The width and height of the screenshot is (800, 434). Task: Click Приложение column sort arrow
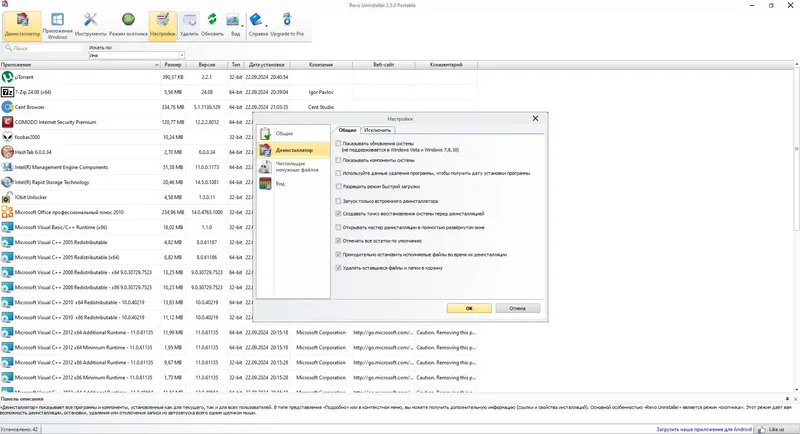157,65
